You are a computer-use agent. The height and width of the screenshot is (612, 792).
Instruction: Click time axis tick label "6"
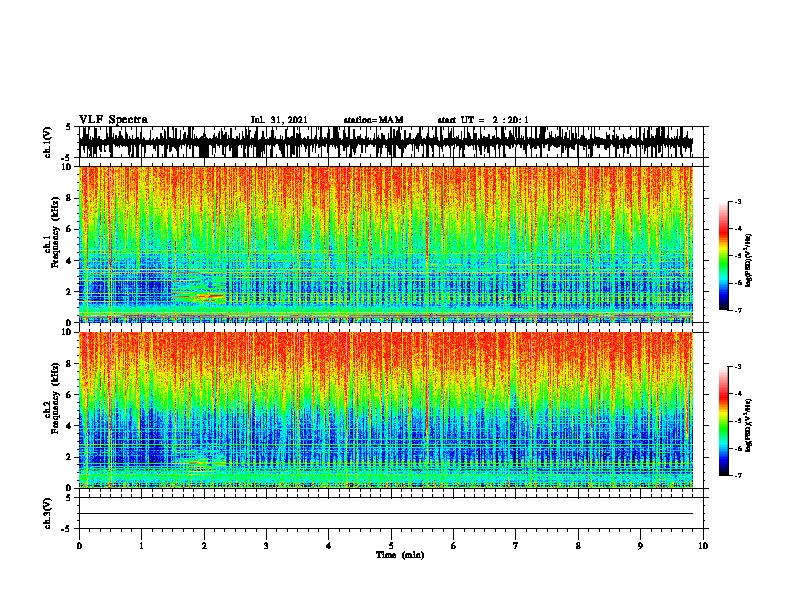tap(454, 546)
